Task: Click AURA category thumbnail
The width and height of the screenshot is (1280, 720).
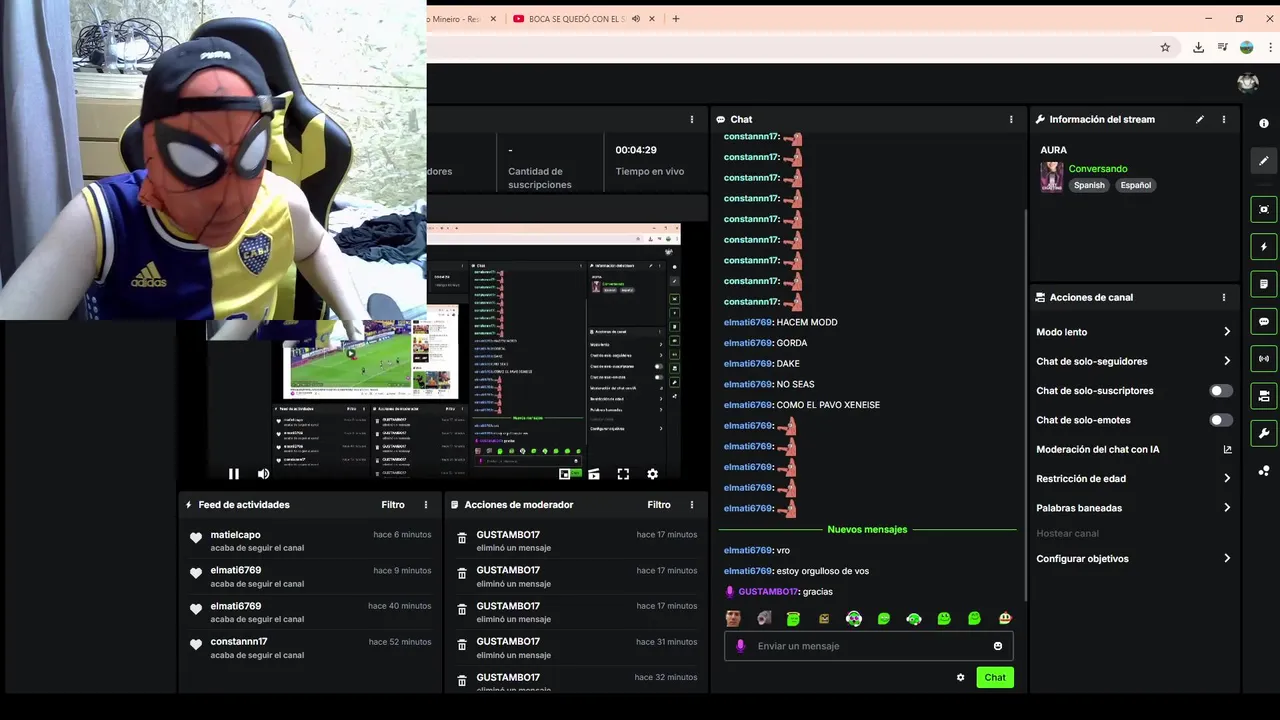Action: 1052,177
